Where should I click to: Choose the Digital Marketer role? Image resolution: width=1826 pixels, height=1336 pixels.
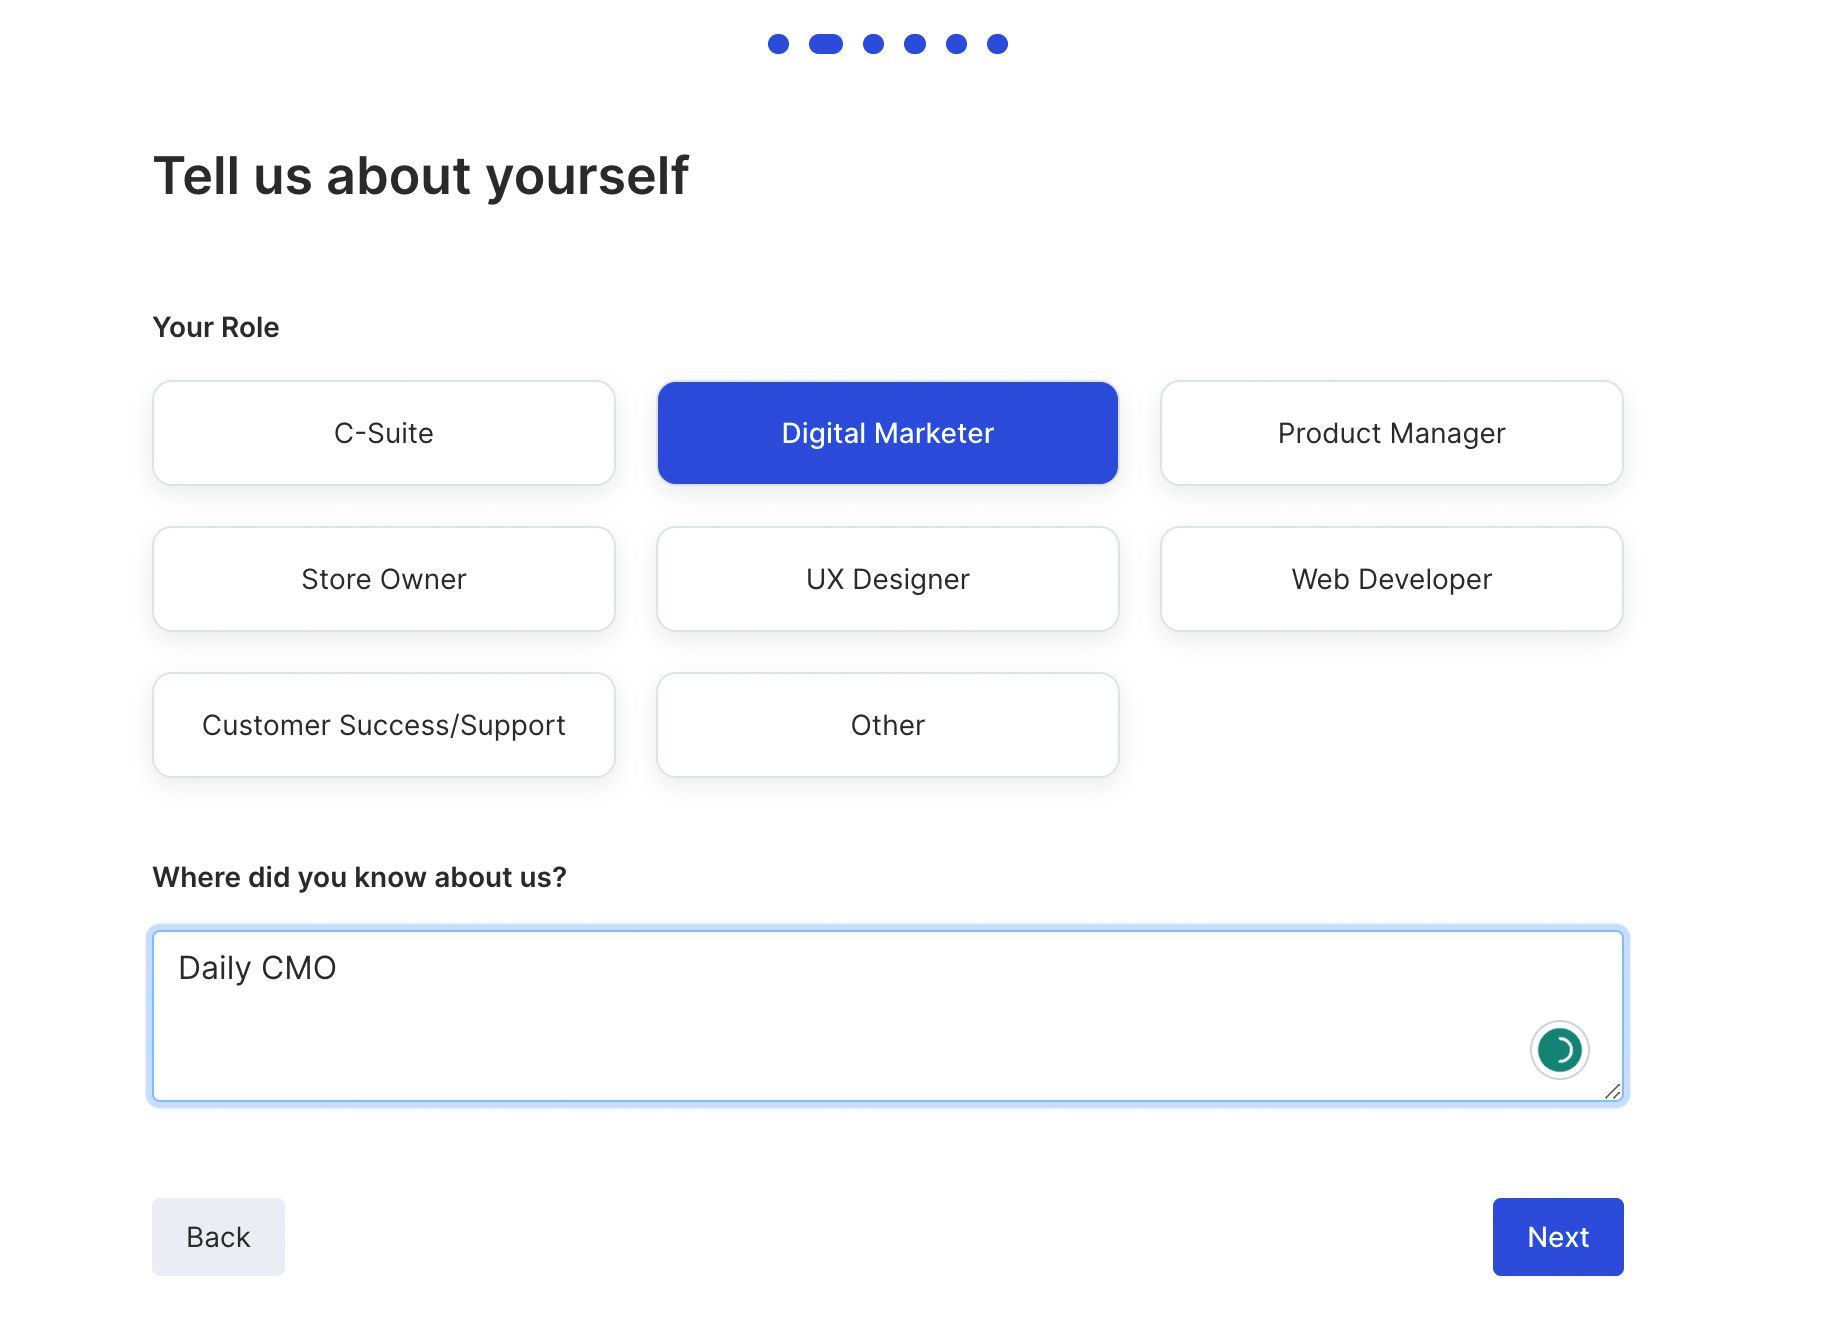click(888, 433)
